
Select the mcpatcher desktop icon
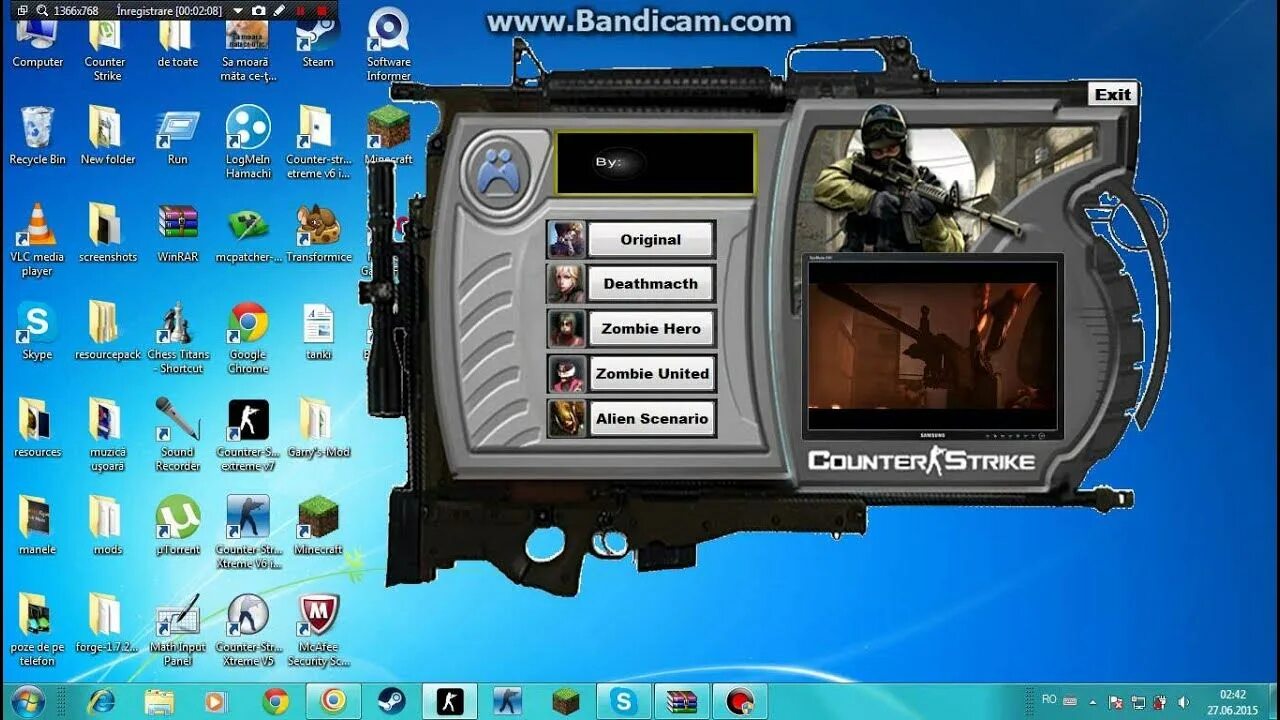pyautogui.click(x=248, y=234)
